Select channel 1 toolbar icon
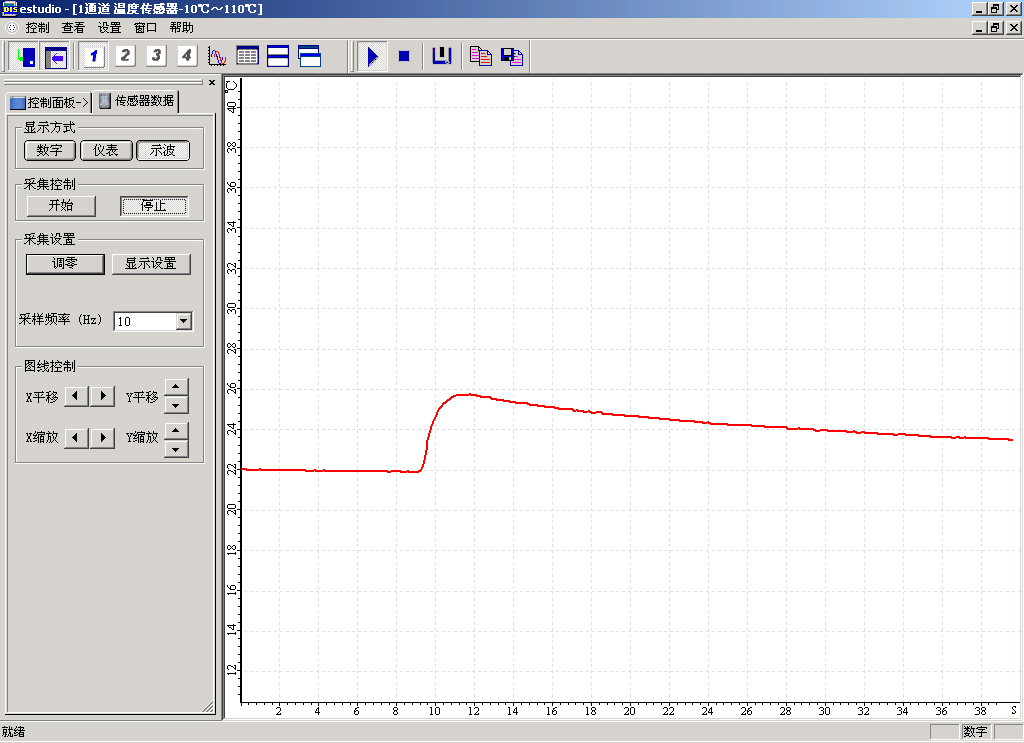The image size is (1024, 743). tap(94, 56)
